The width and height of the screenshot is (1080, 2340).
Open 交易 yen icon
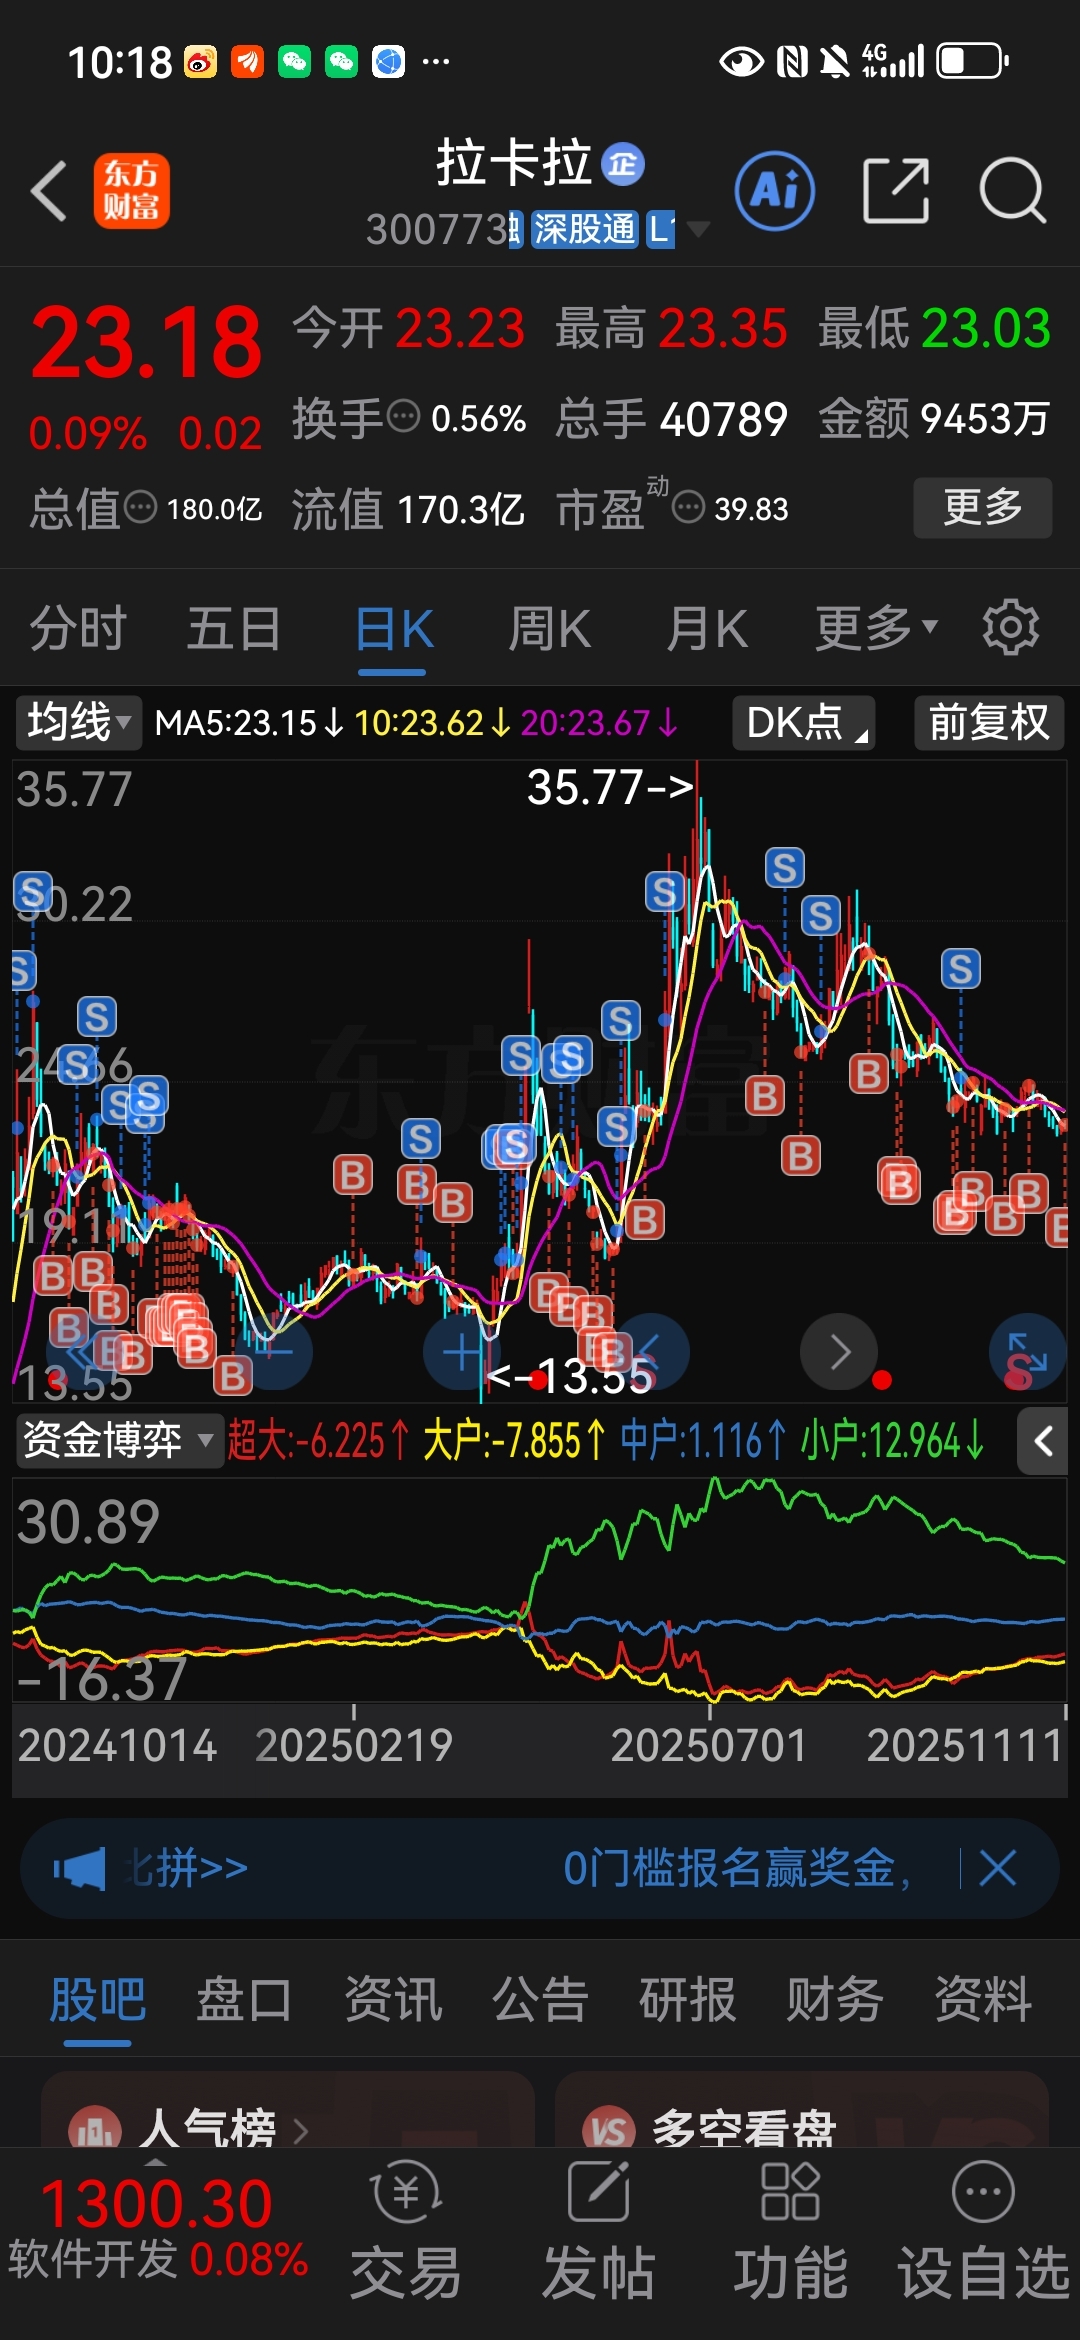click(406, 2192)
